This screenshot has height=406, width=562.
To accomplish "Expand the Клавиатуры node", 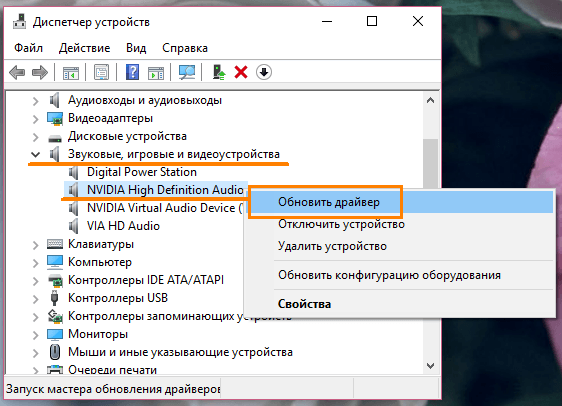I will pos(35,245).
